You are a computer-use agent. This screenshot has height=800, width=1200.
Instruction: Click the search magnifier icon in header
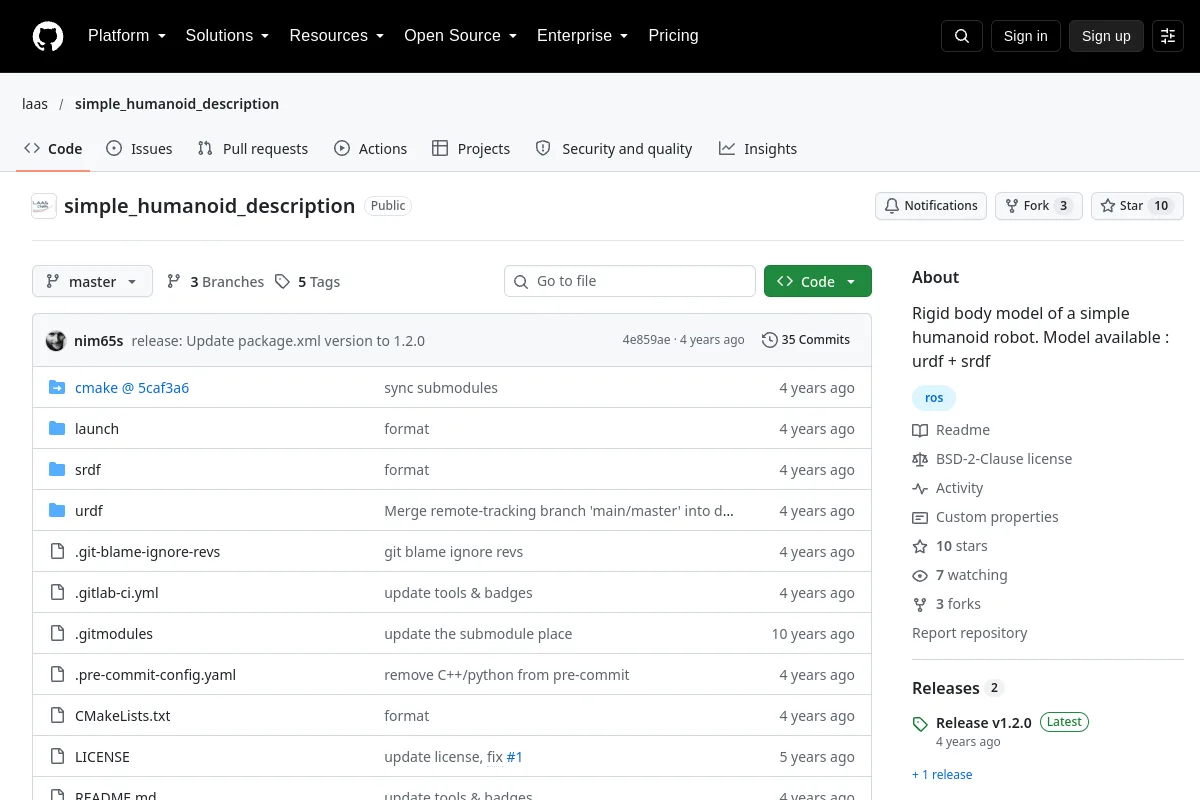point(962,36)
